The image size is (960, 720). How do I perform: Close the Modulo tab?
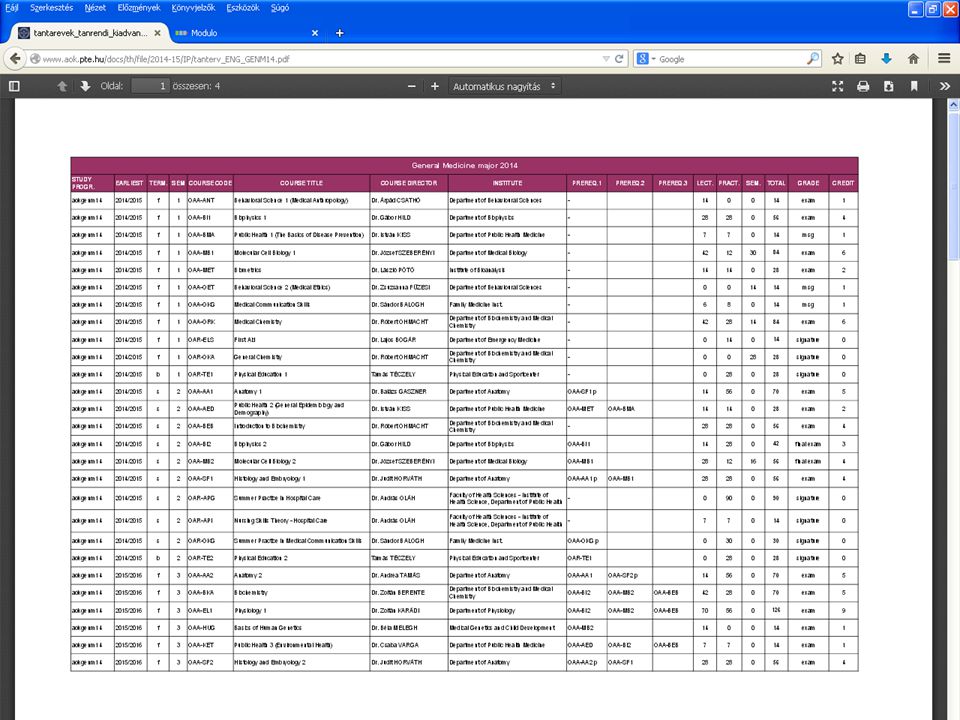tap(315, 33)
